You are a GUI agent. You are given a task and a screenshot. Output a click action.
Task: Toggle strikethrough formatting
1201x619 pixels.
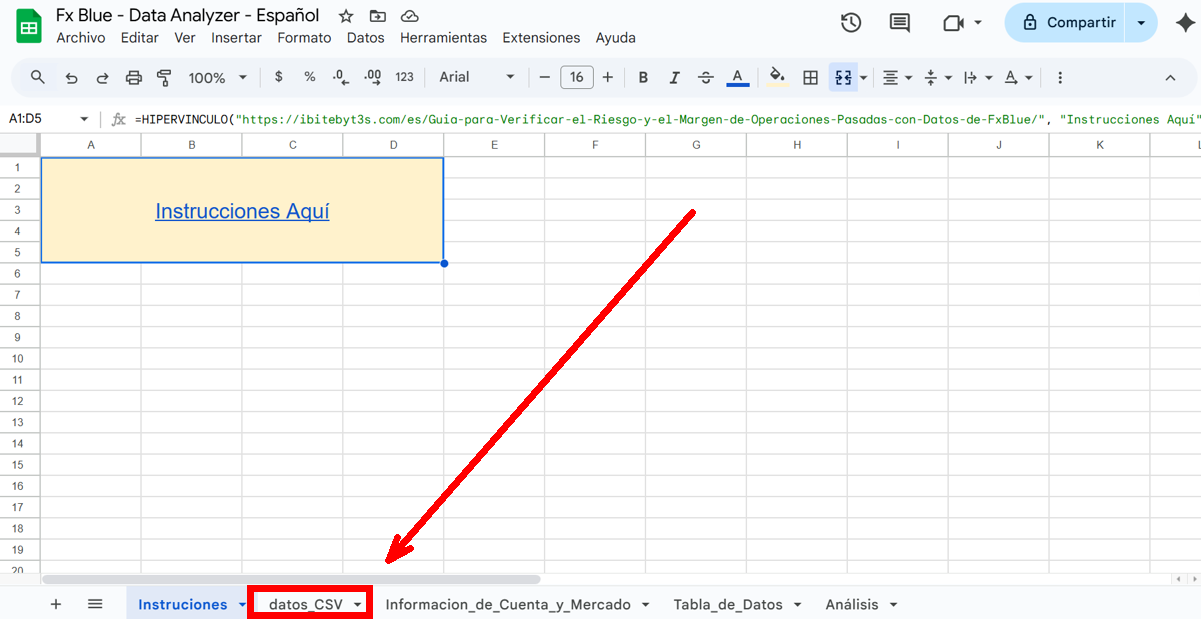[x=706, y=77]
